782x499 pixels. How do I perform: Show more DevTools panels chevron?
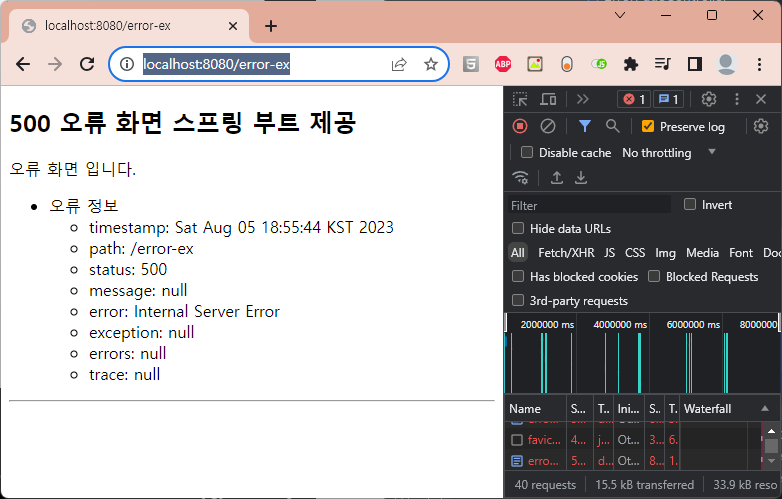(x=583, y=99)
